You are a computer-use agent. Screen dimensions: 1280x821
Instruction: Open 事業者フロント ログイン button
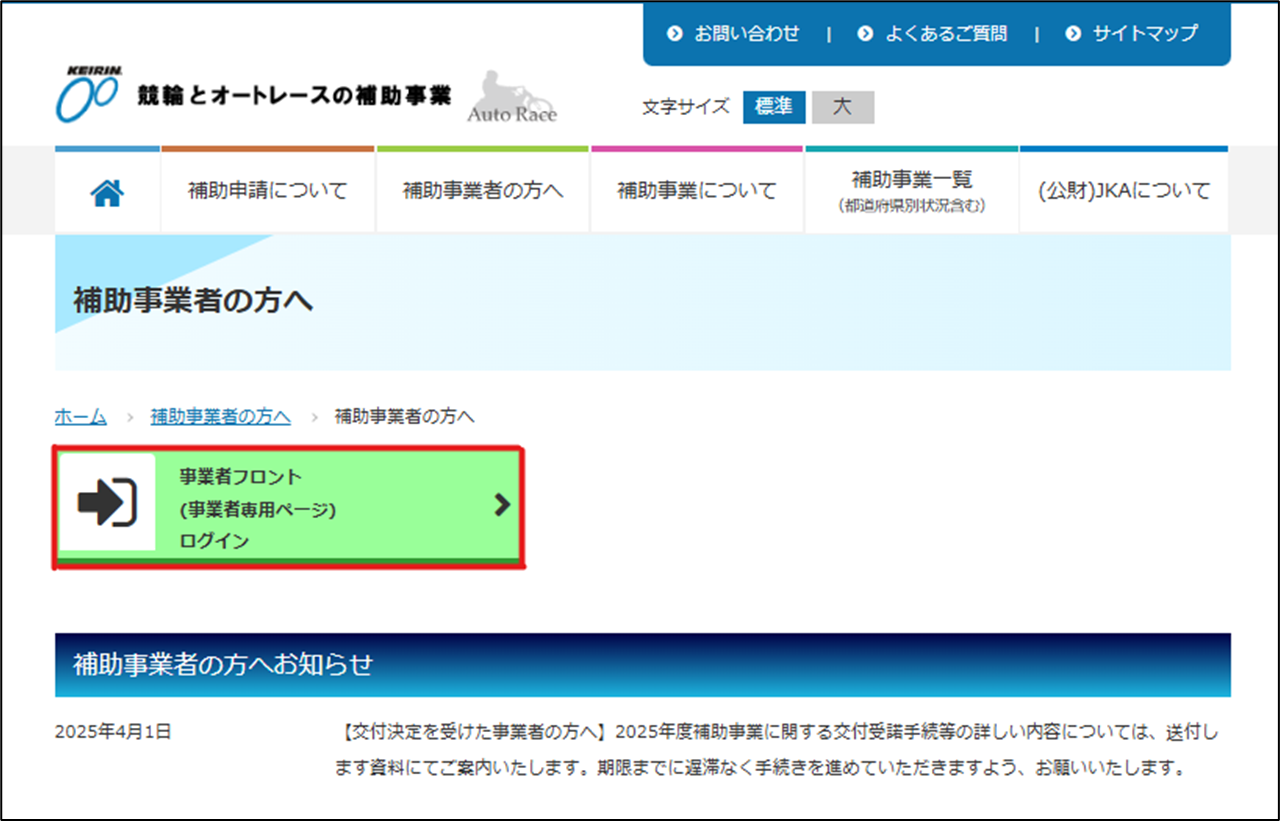coord(289,509)
